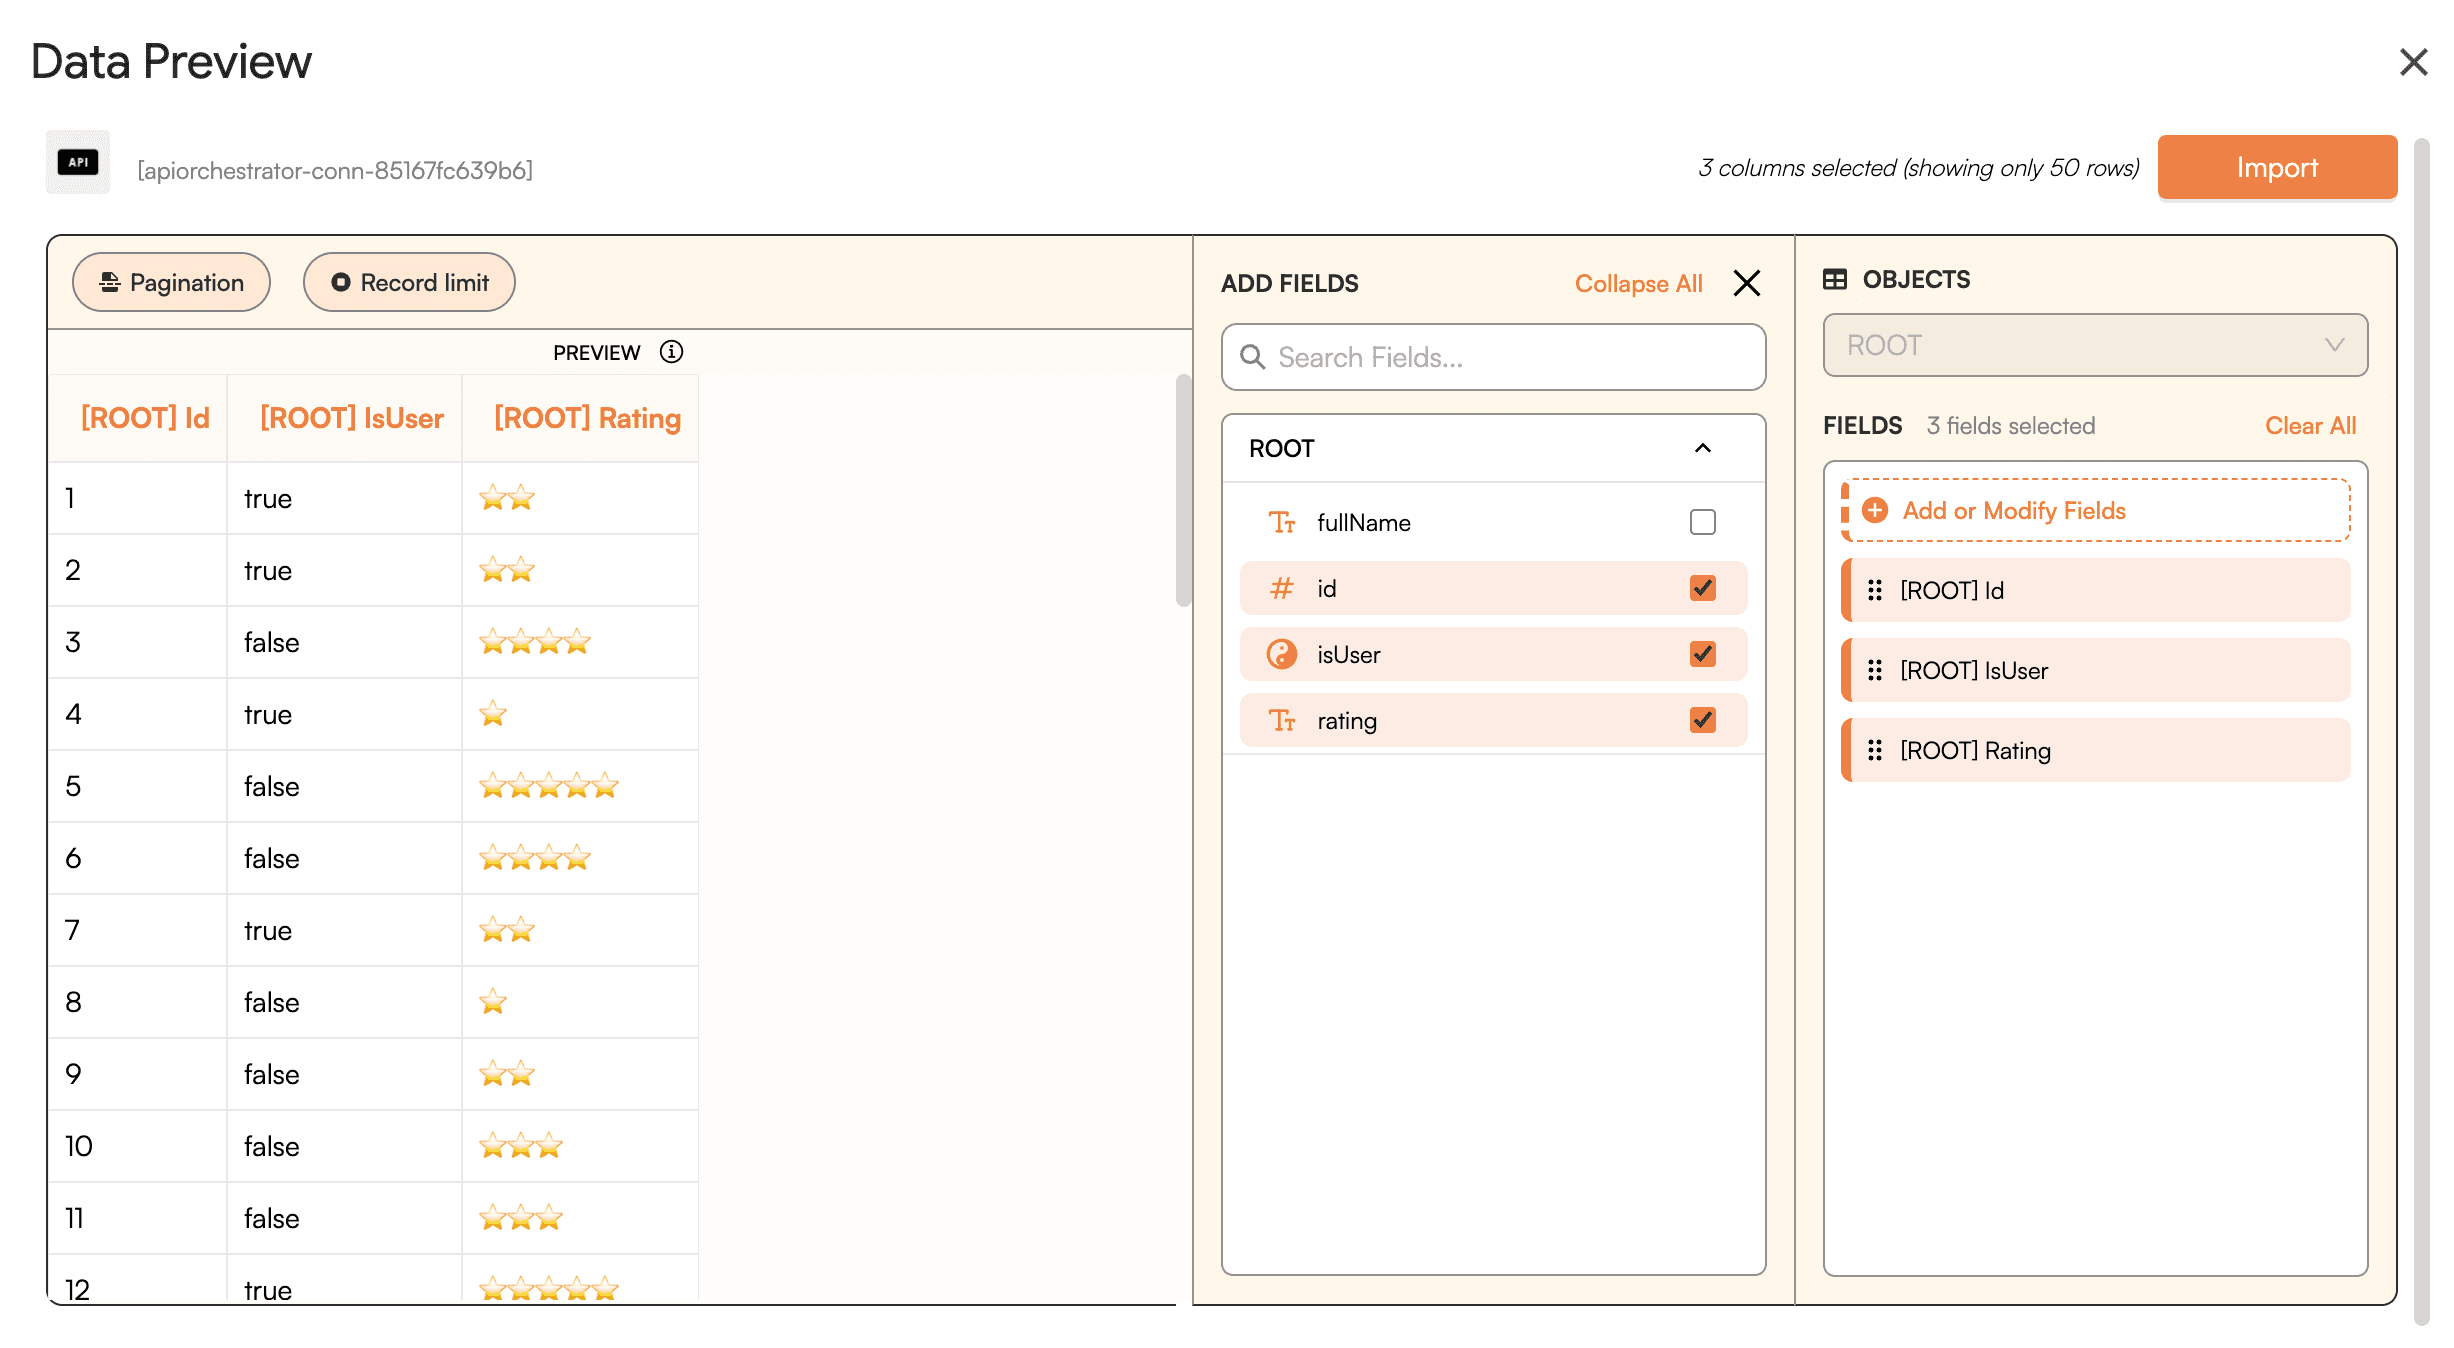Click the dialog's right-side scrollbar
The height and width of the screenshot is (1348, 2454).
[2421, 730]
